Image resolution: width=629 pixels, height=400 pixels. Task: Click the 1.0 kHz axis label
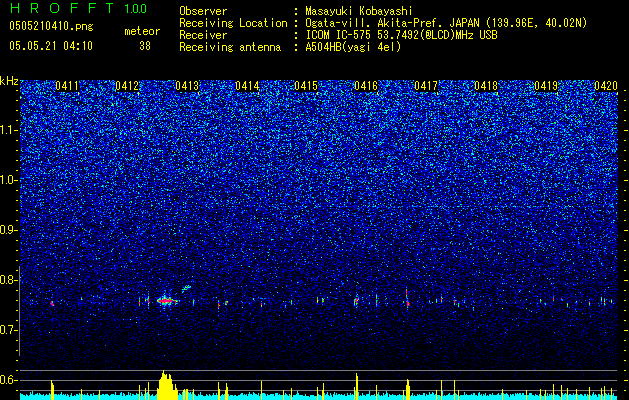click(x=8, y=180)
